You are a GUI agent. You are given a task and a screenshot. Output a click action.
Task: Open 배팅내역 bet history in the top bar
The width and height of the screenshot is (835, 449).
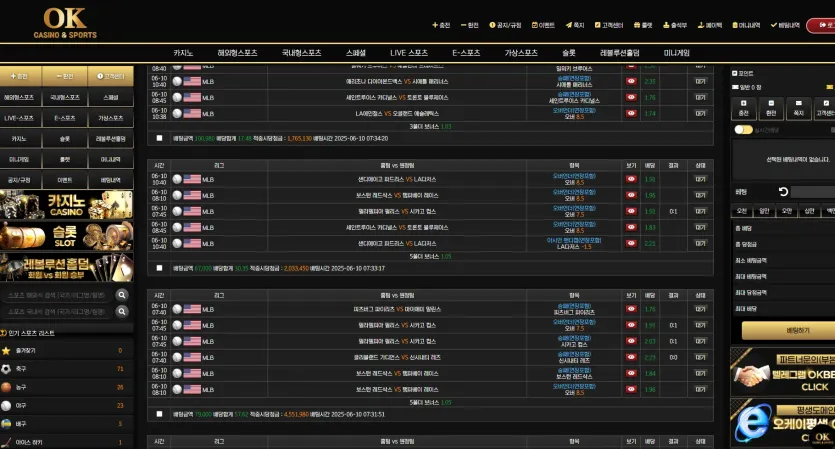tap(785, 25)
